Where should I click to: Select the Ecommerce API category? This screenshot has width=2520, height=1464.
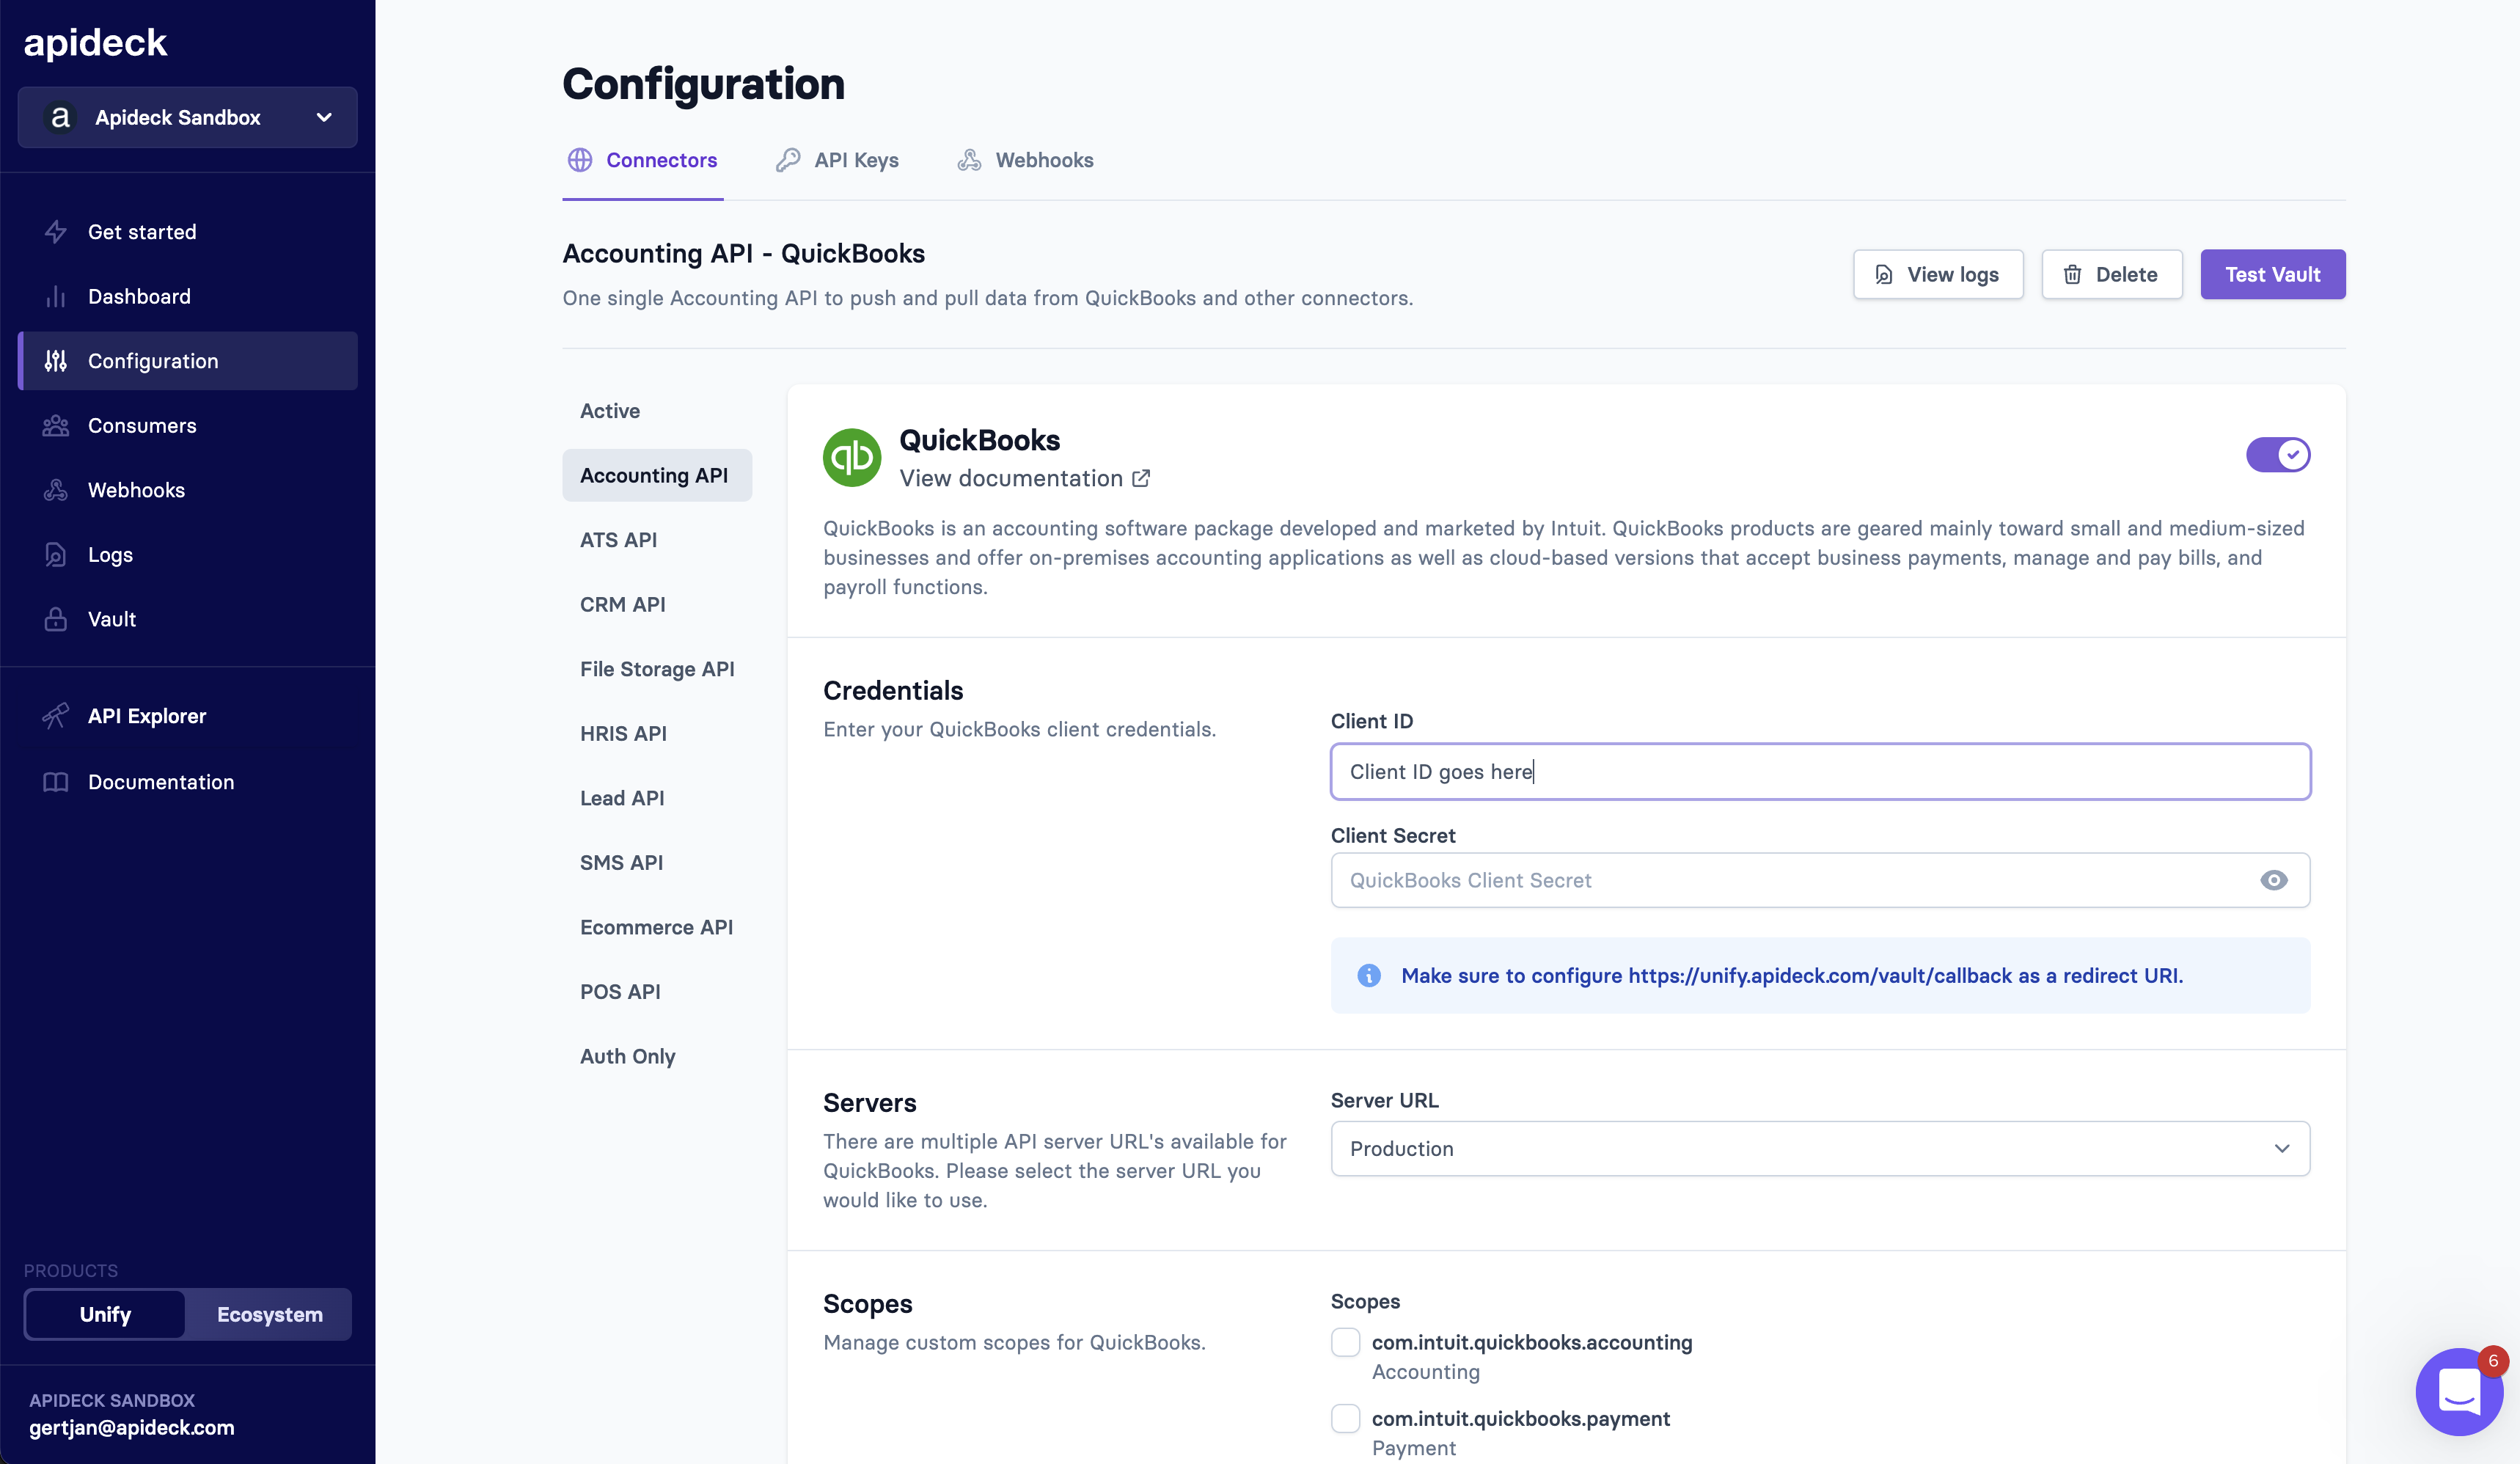coord(656,927)
